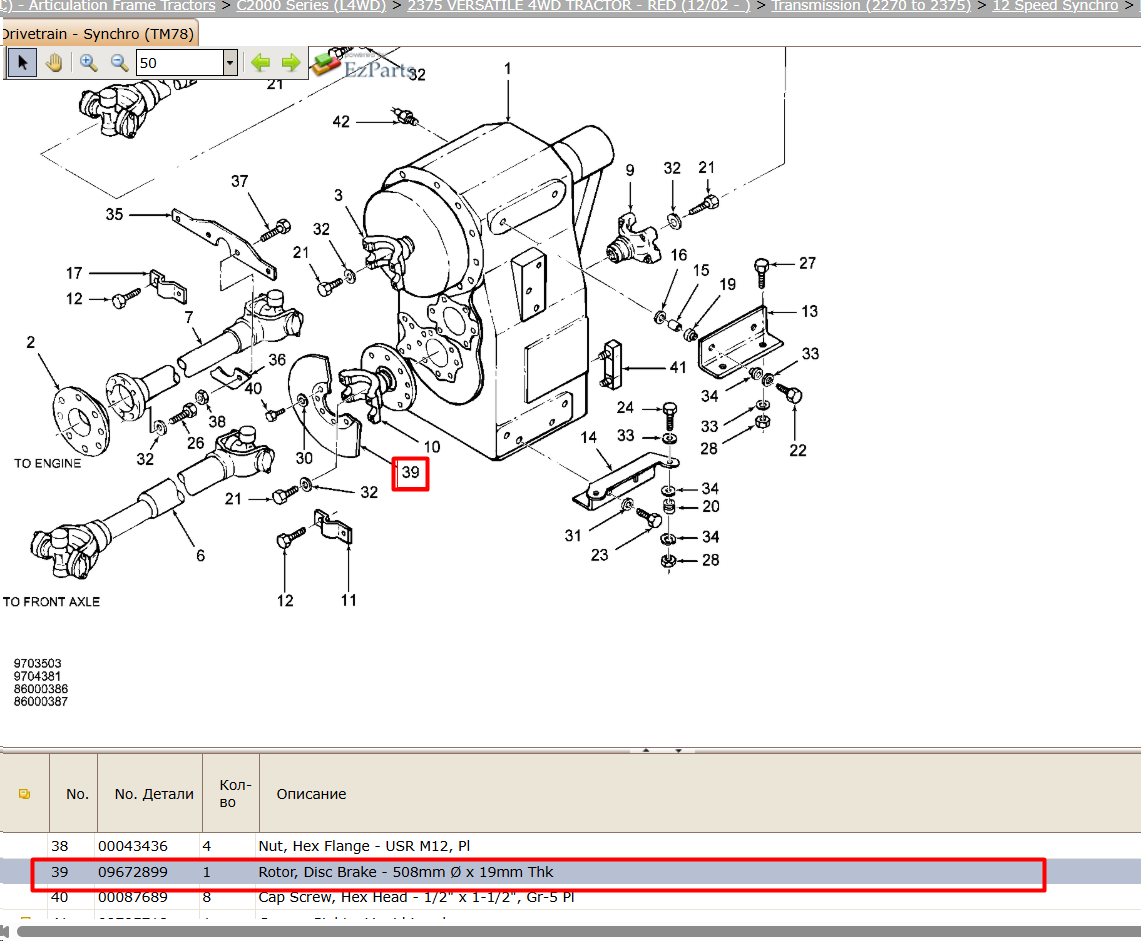Image resolution: width=1141 pixels, height=941 pixels.
Task: Select row 40 Cap Screw, Hex Head
Action: click(570, 897)
